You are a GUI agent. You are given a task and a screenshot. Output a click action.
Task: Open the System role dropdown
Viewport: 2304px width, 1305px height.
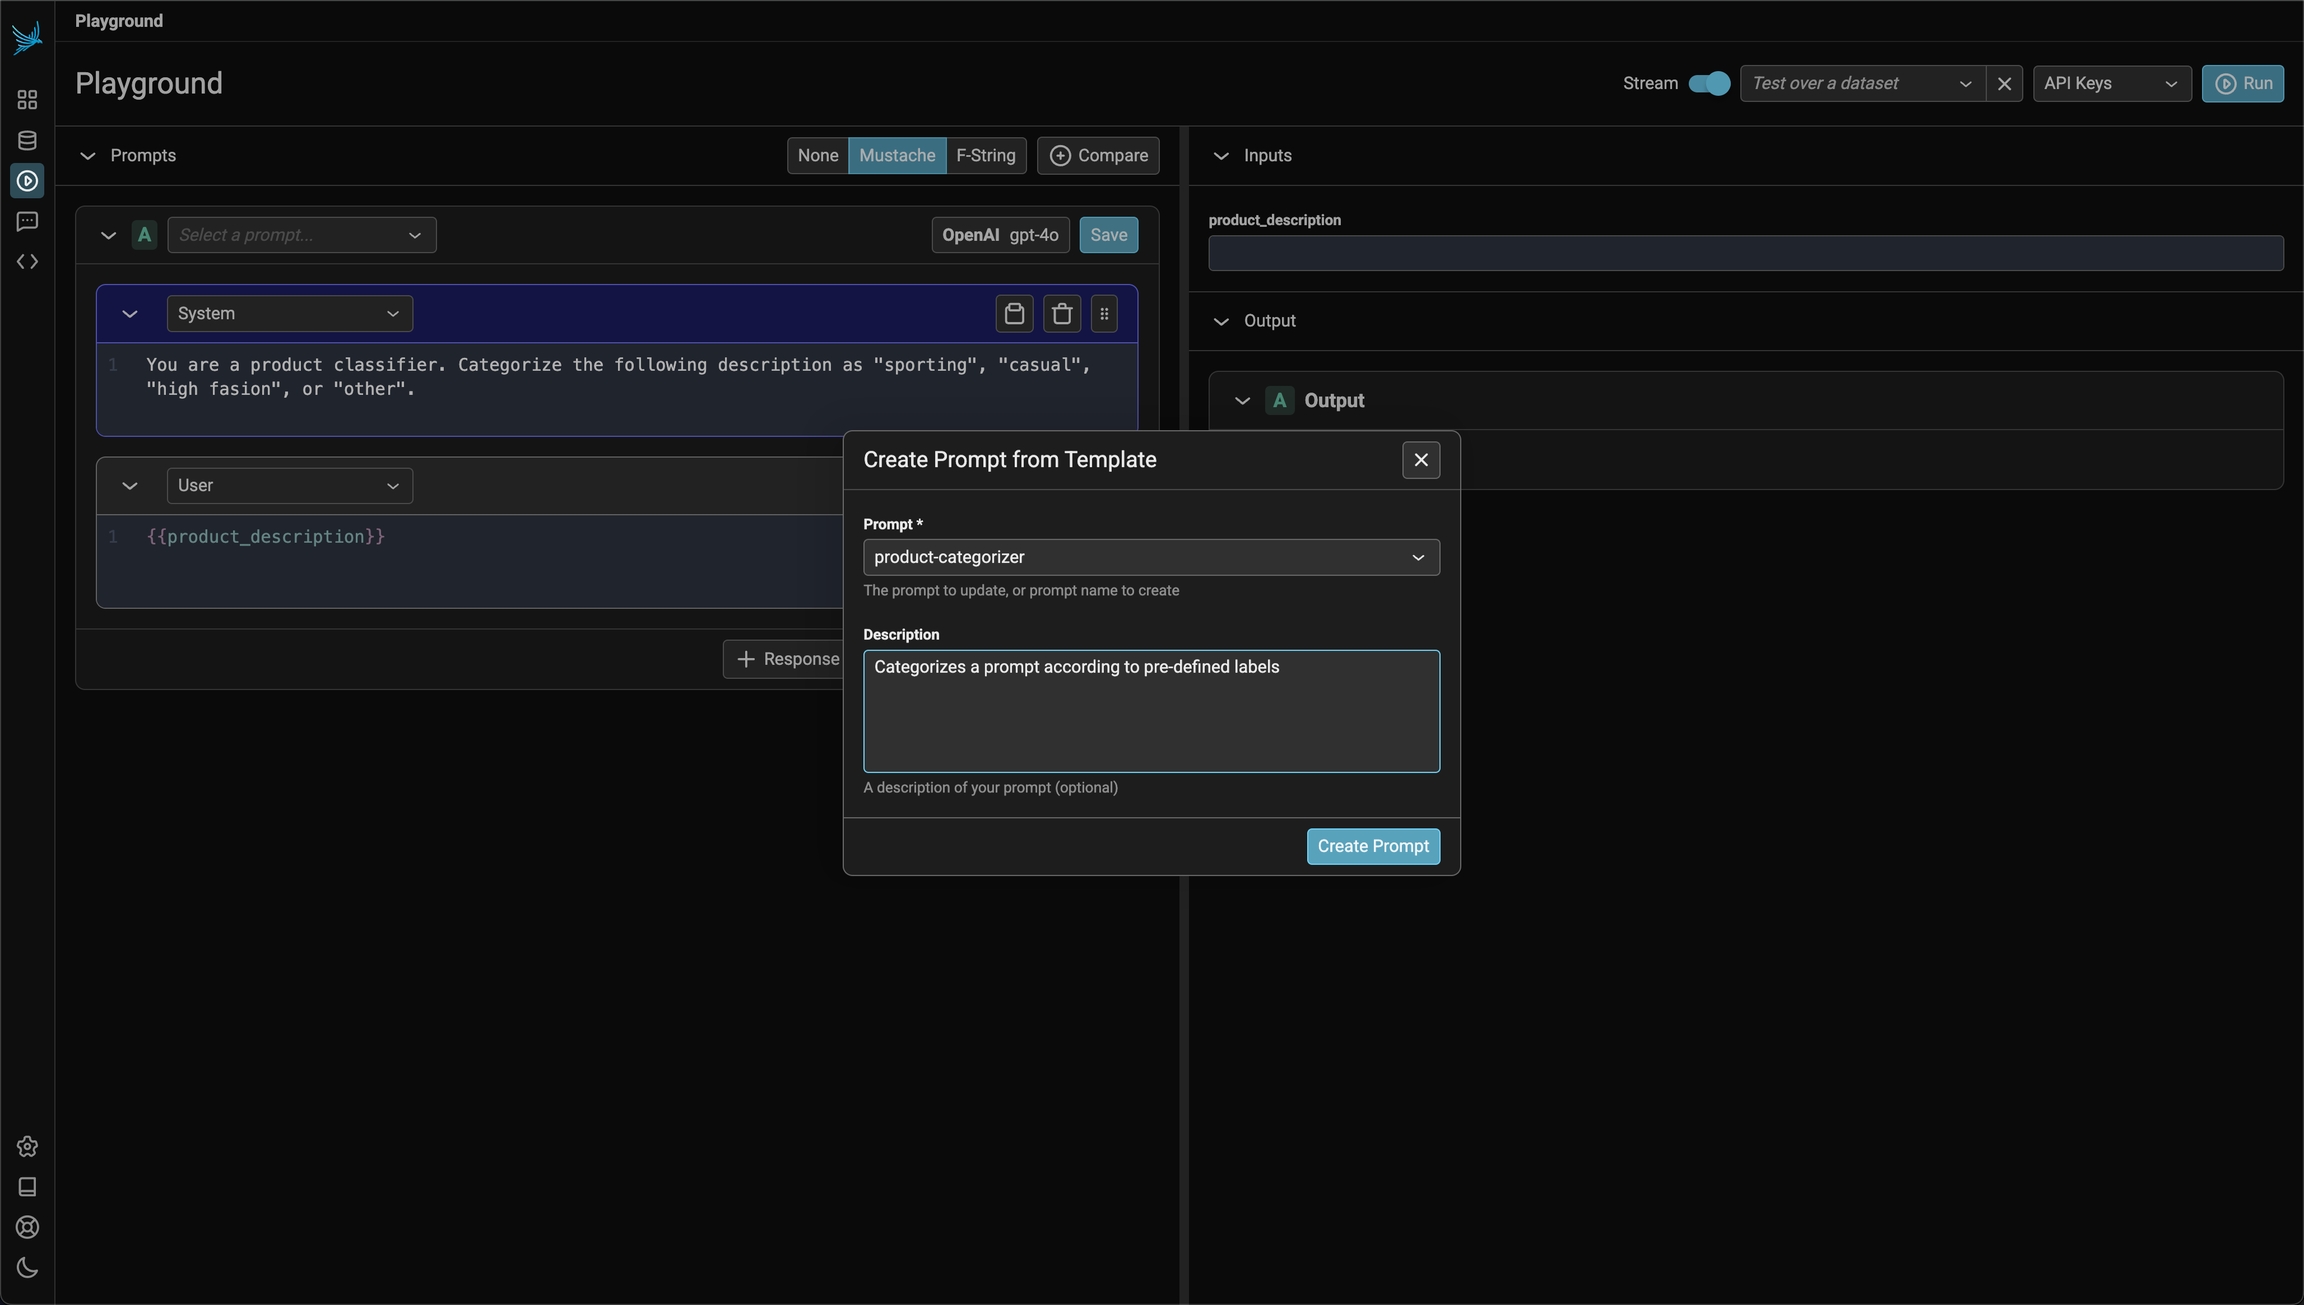pos(289,314)
